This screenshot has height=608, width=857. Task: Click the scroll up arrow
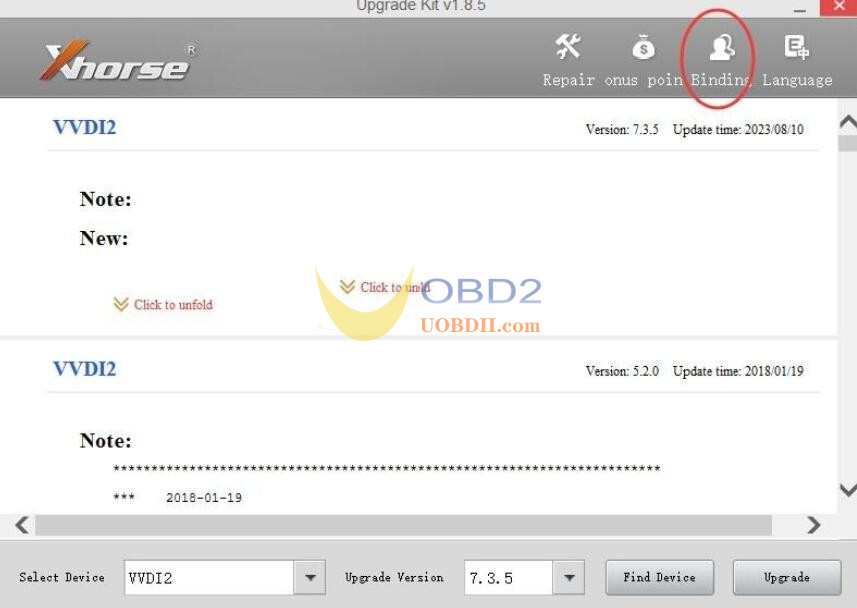point(848,122)
